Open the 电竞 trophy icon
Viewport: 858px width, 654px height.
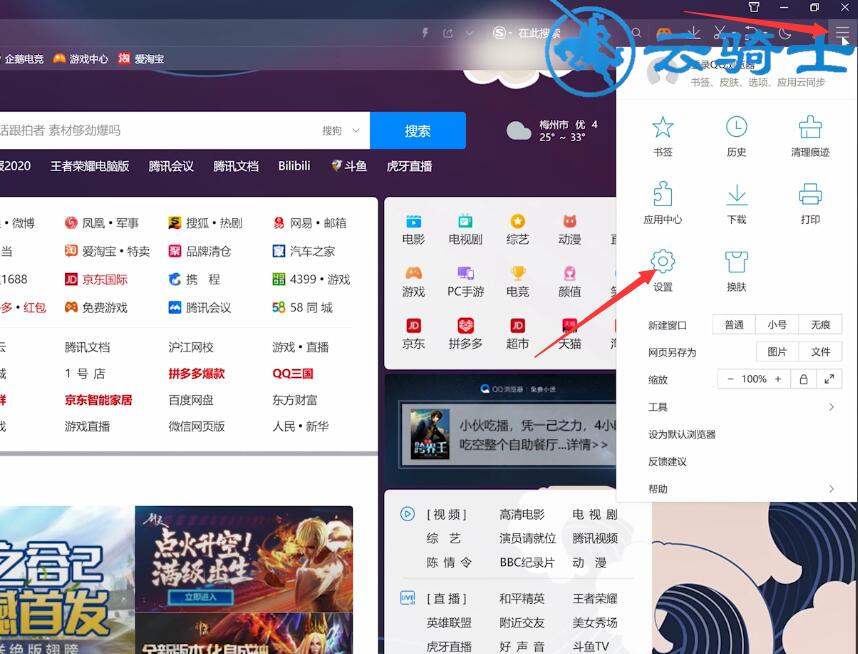[517, 273]
